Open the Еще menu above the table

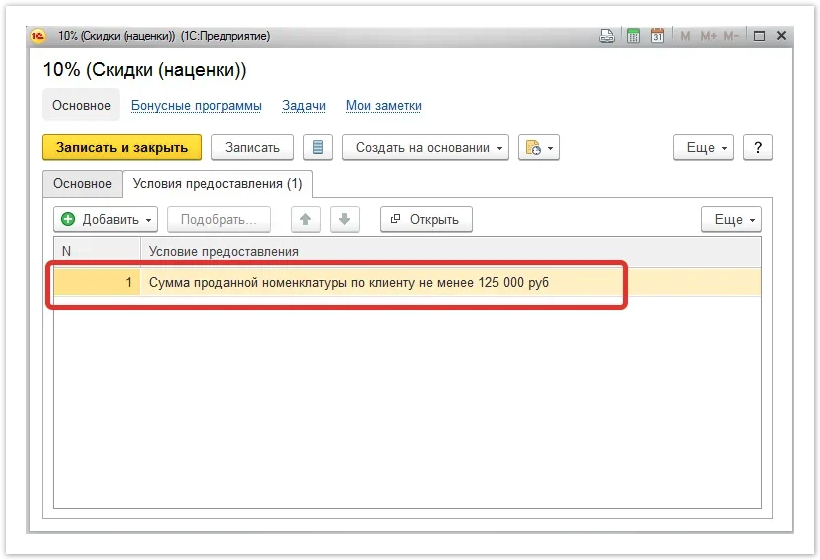[x=732, y=220]
